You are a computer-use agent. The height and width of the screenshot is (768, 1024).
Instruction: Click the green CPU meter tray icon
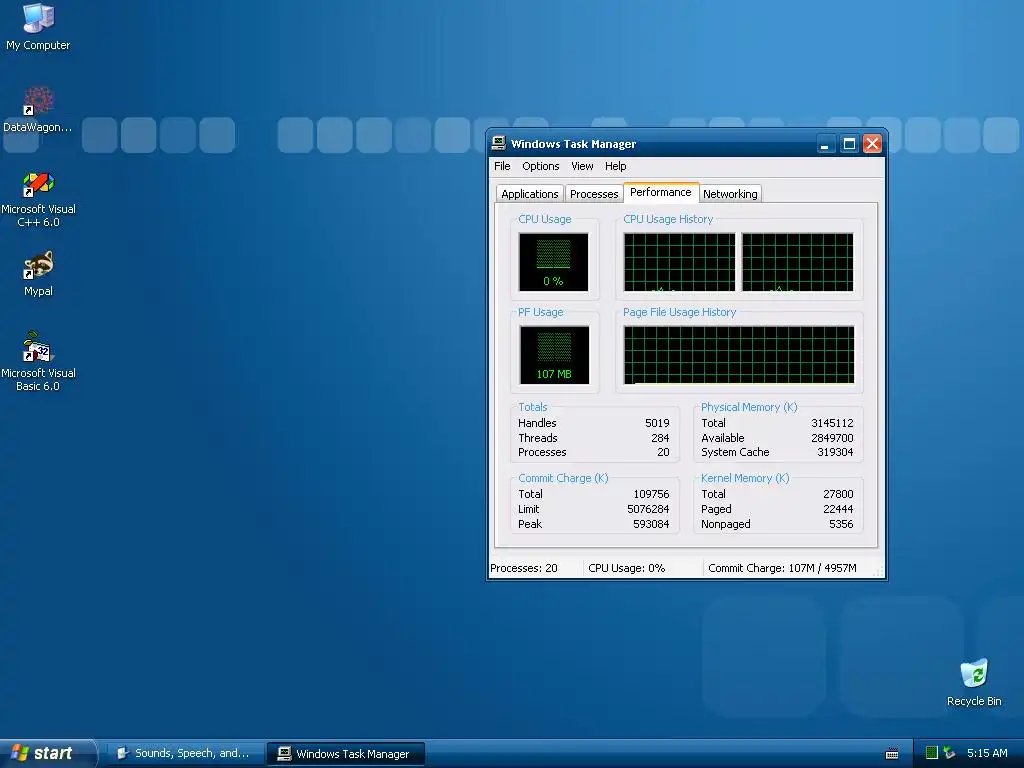[932, 753]
